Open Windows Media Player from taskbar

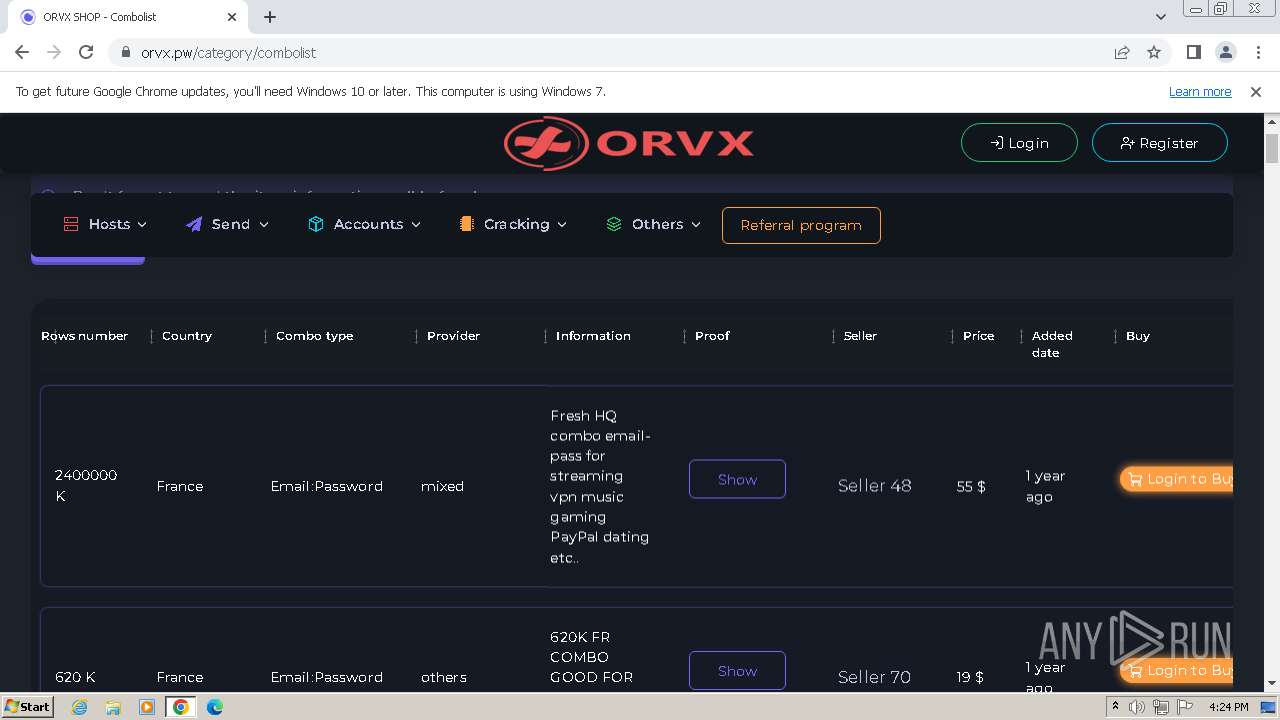[x=147, y=707]
